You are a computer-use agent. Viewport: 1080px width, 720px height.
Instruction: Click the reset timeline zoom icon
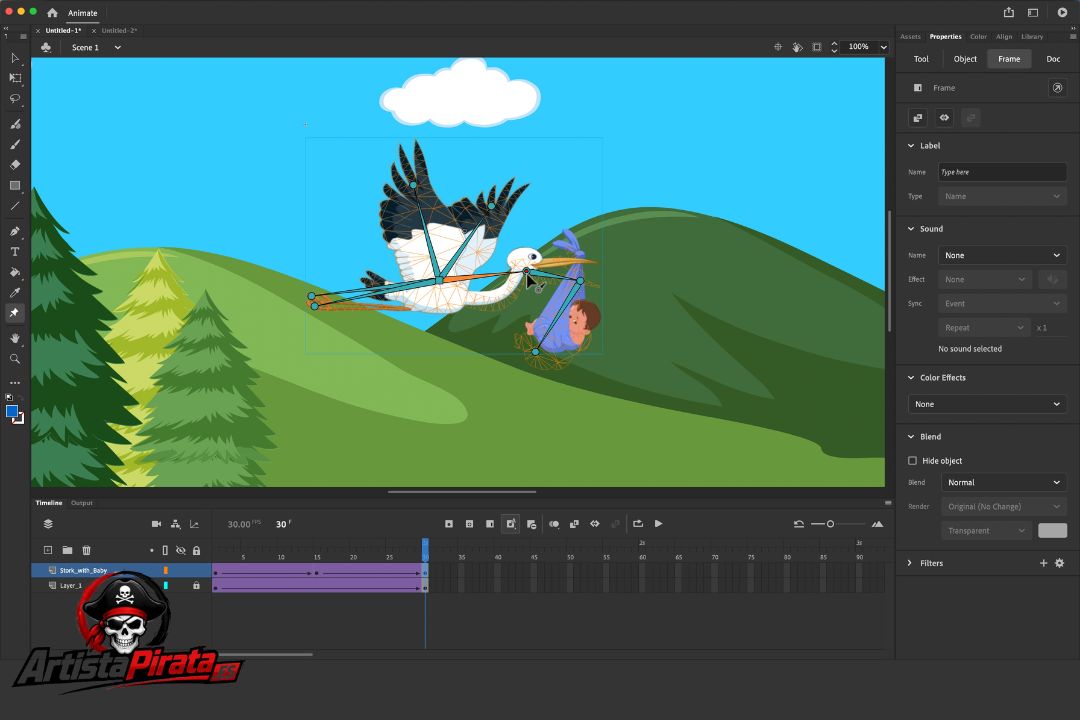click(798, 524)
